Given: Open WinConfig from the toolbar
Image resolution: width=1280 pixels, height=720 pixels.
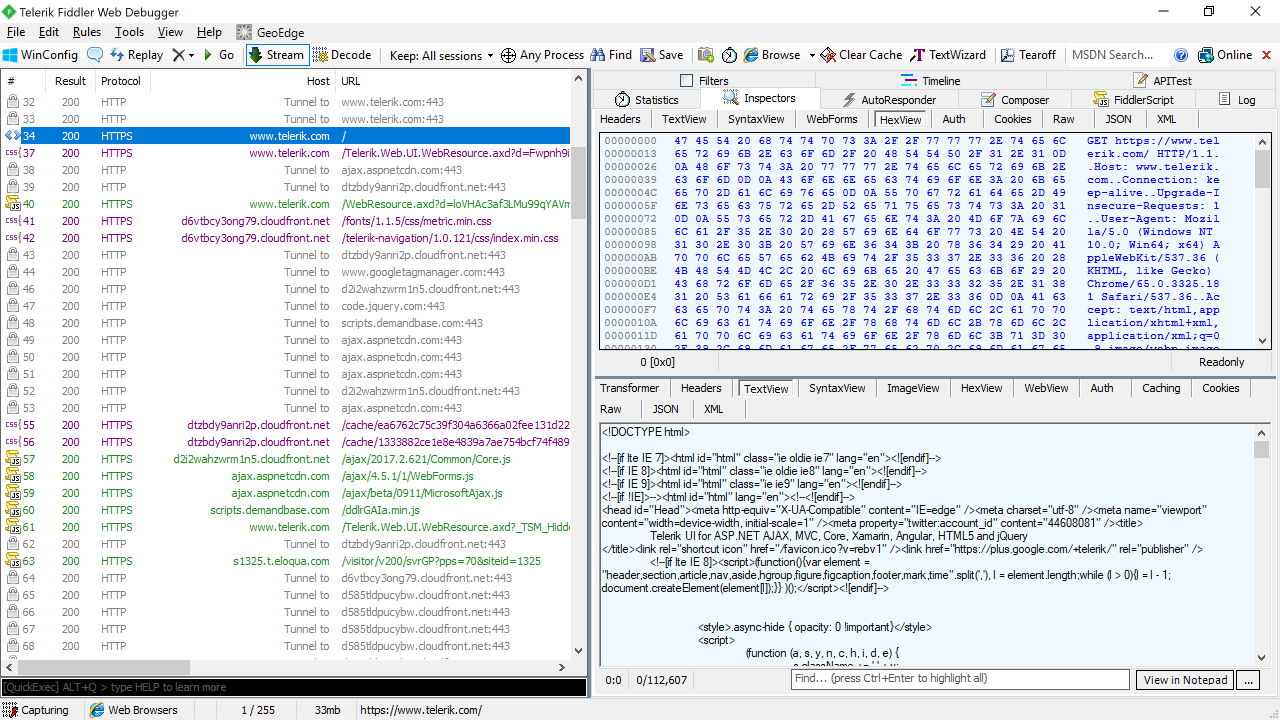Looking at the screenshot, I should 41,55.
